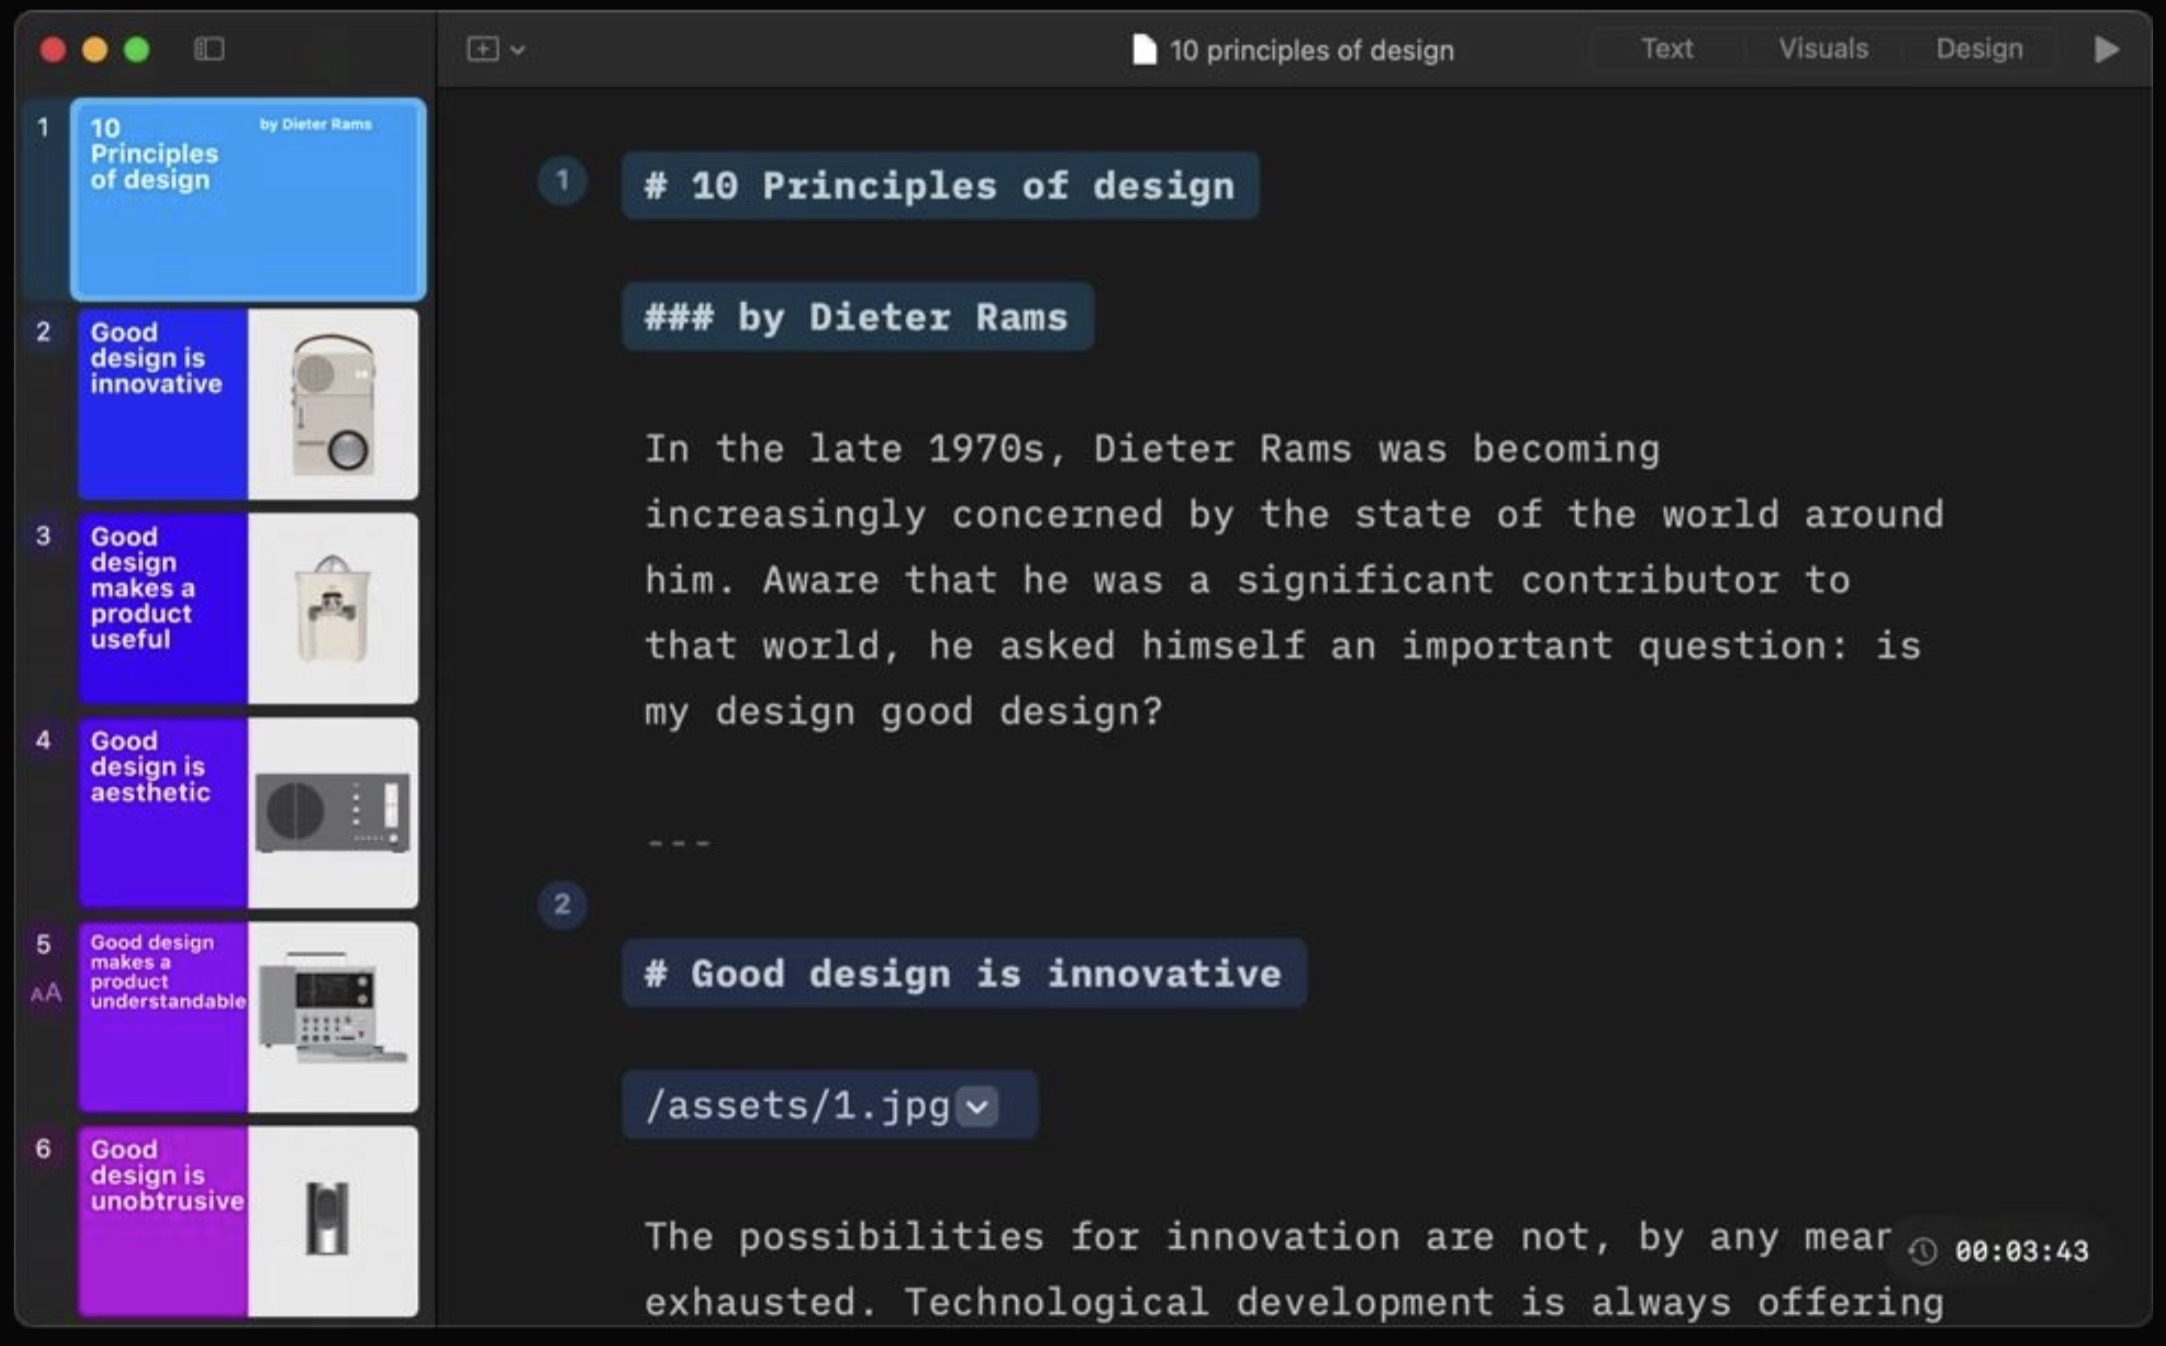Click the 10 principles of design title
The height and width of the screenshot is (1346, 2166).
tap(1311, 50)
